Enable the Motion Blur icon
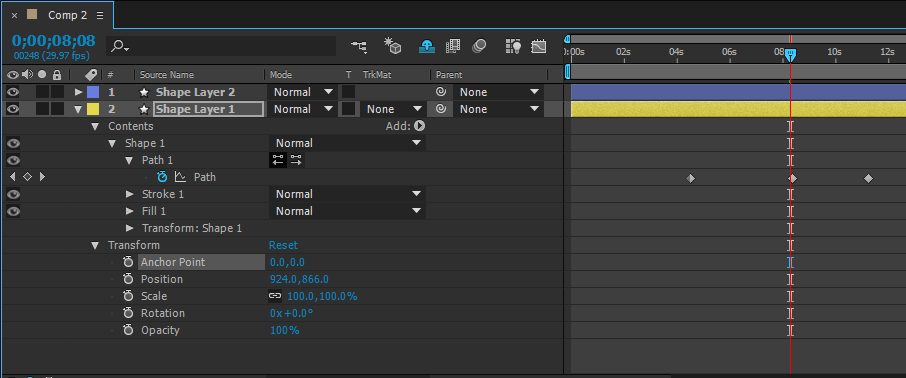The image size is (906, 378). 479,46
